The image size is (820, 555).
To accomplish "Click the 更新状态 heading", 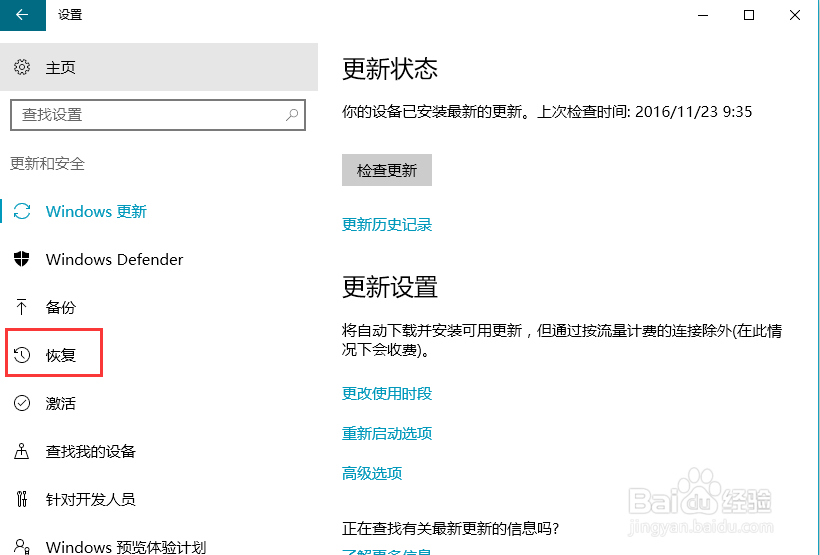I will click(x=390, y=69).
